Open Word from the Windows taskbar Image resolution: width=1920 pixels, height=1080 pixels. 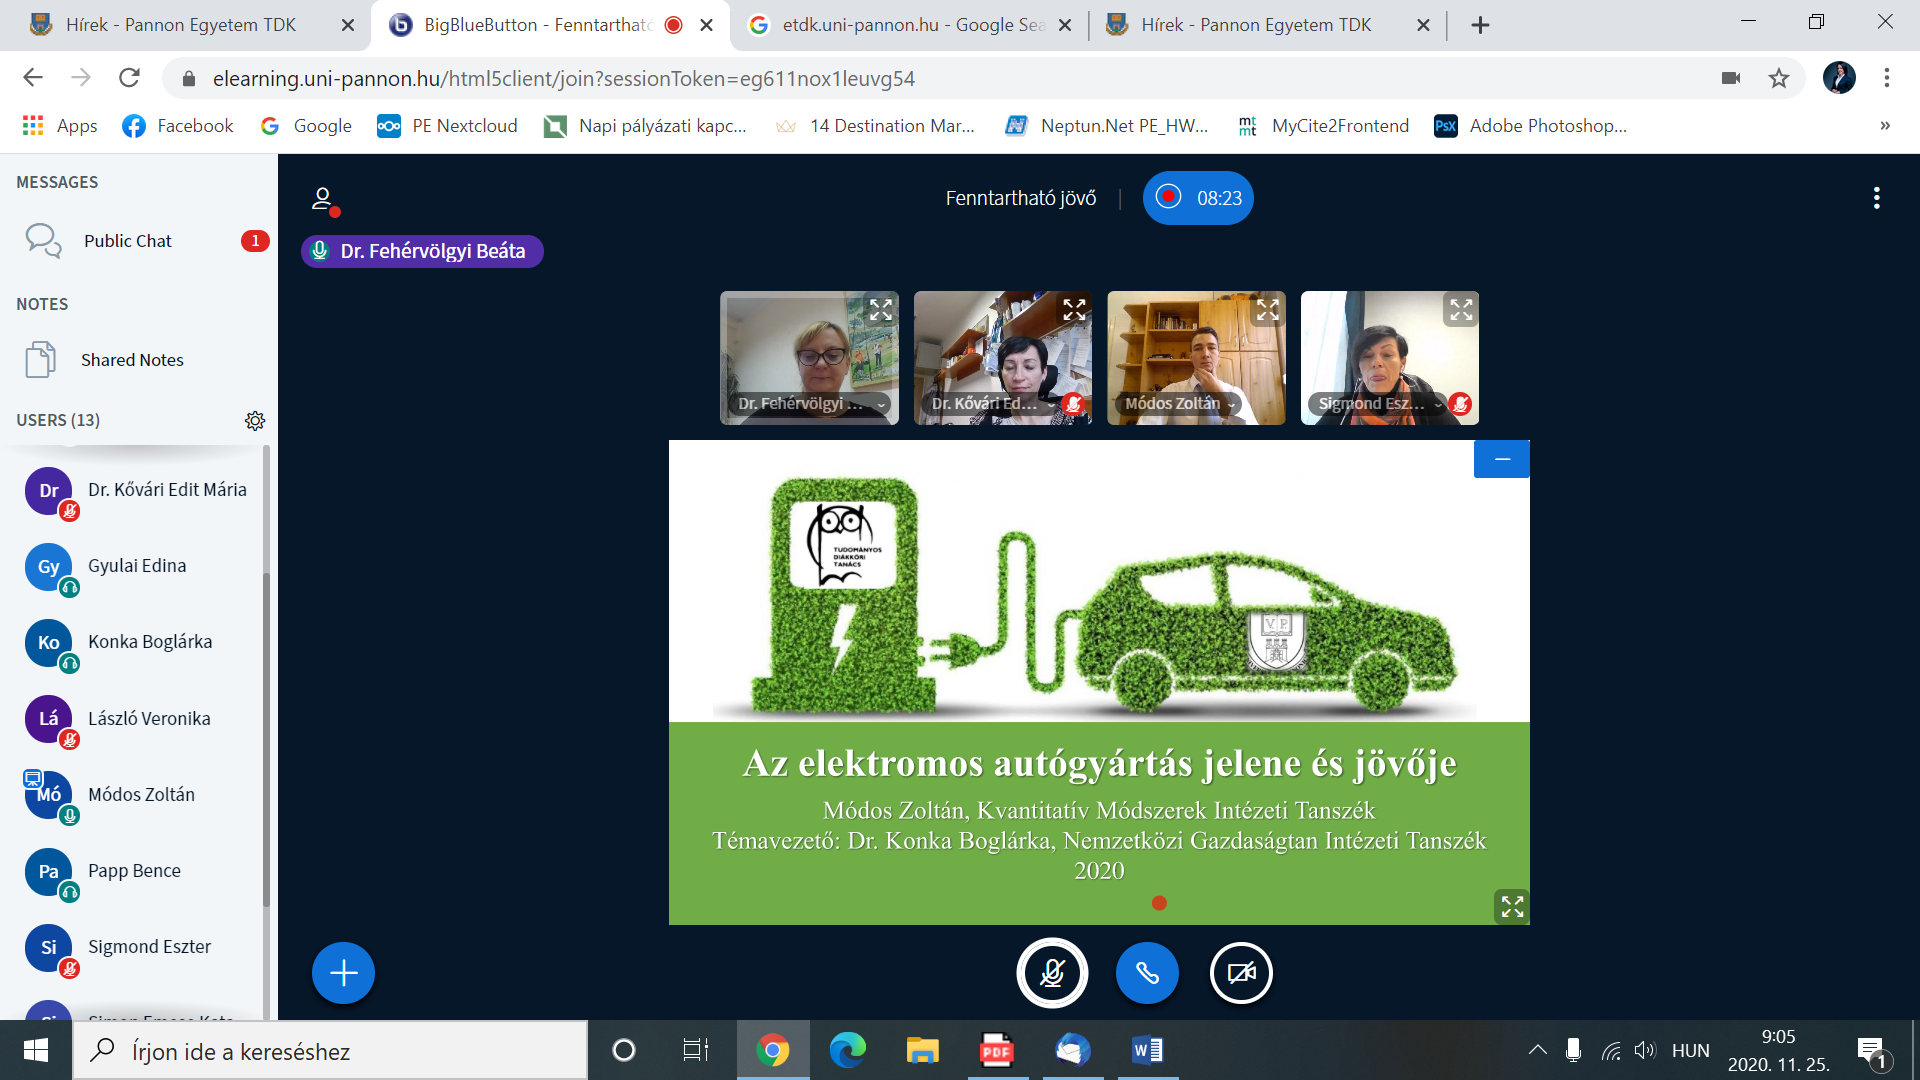point(1147,1050)
